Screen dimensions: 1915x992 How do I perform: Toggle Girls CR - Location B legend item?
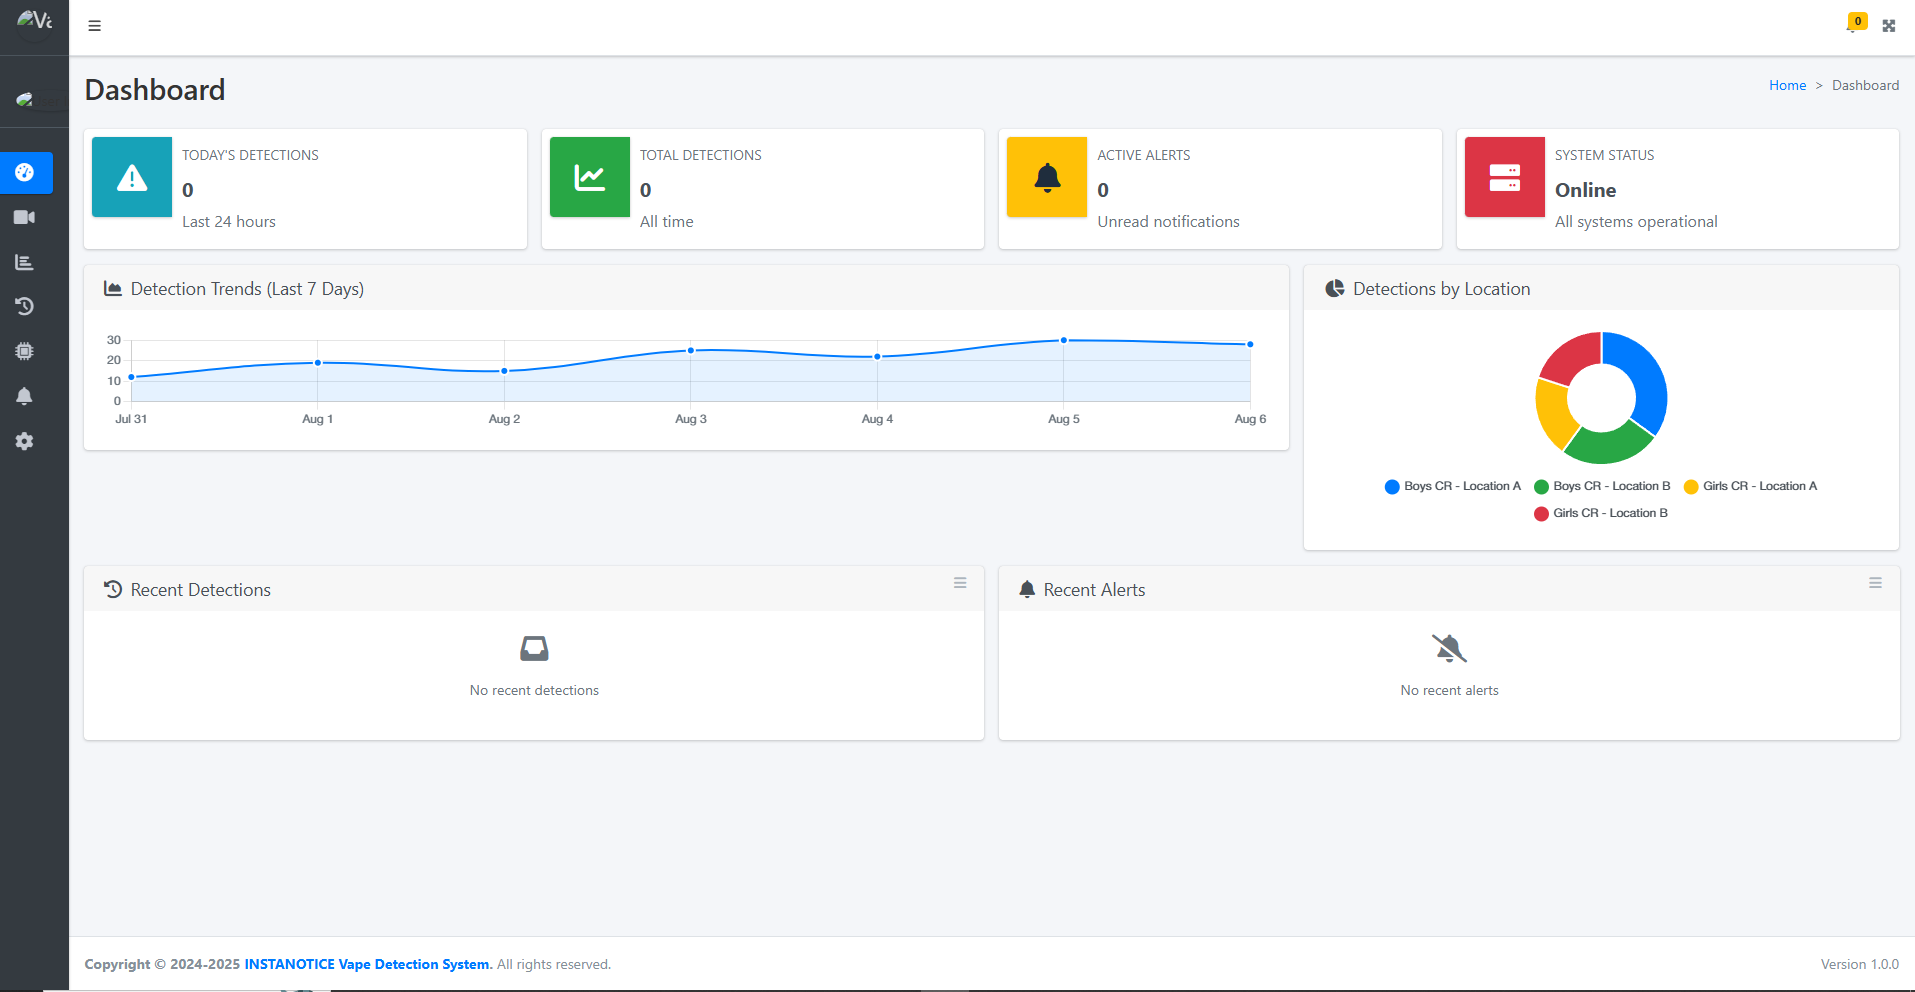tap(1601, 513)
